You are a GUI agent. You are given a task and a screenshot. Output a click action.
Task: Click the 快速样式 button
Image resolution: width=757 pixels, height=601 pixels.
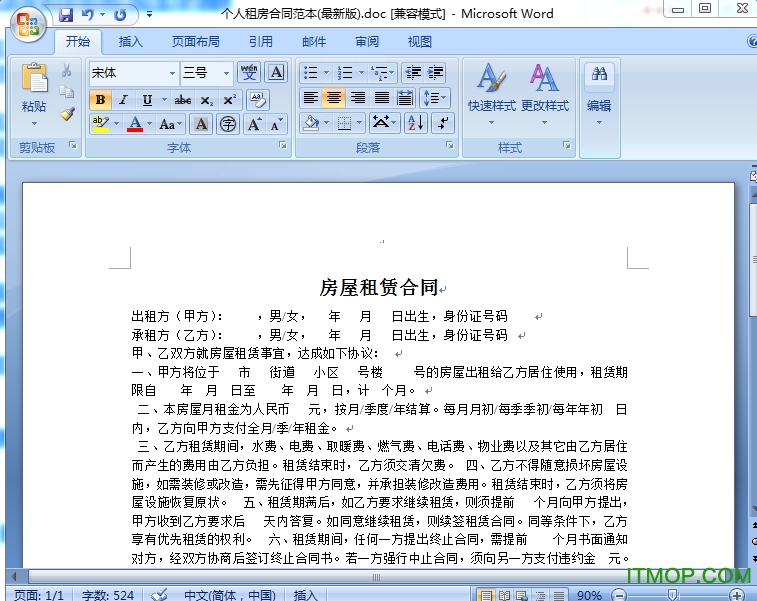[491, 92]
